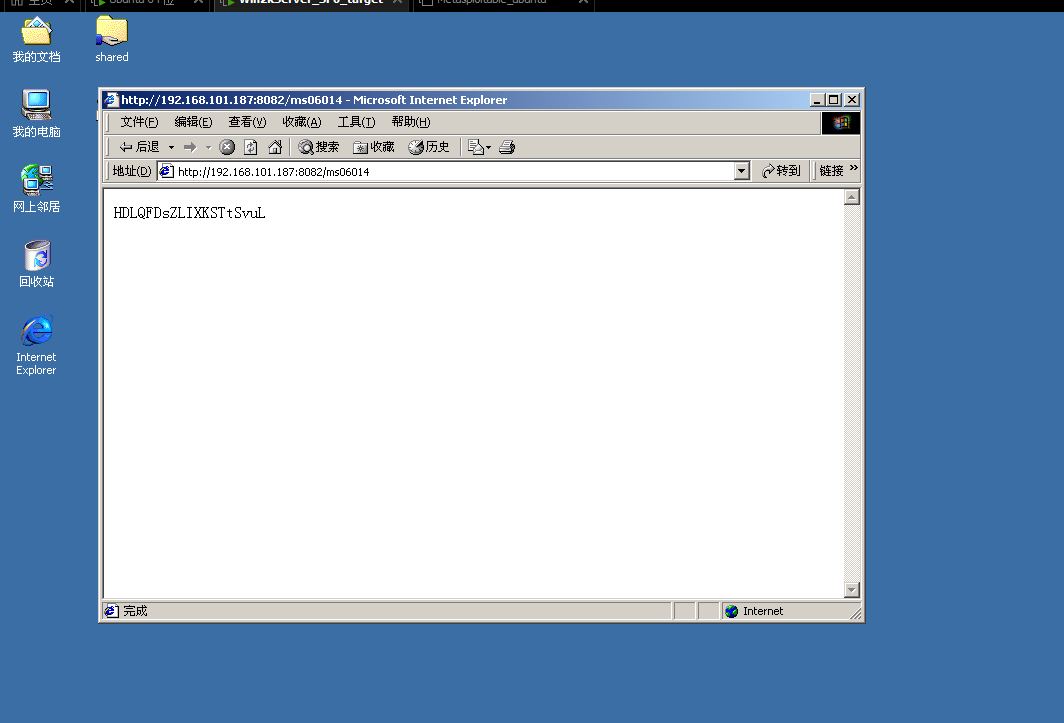This screenshot has width=1064, height=723.
Task: Select the 回收站 recycle bin icon
Action: [37, 264]
